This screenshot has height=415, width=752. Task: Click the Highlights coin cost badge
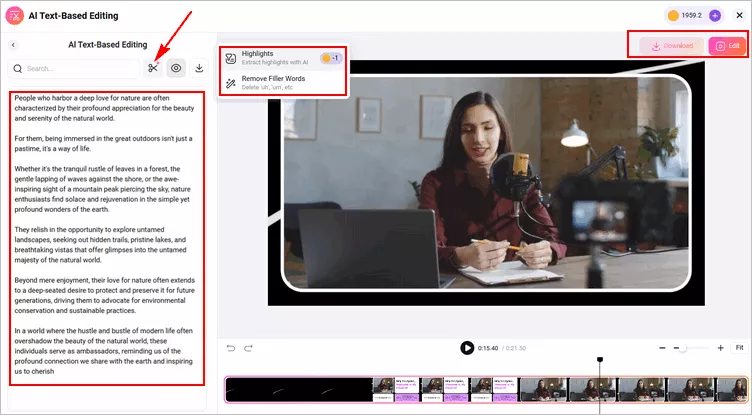click(331, 58)
